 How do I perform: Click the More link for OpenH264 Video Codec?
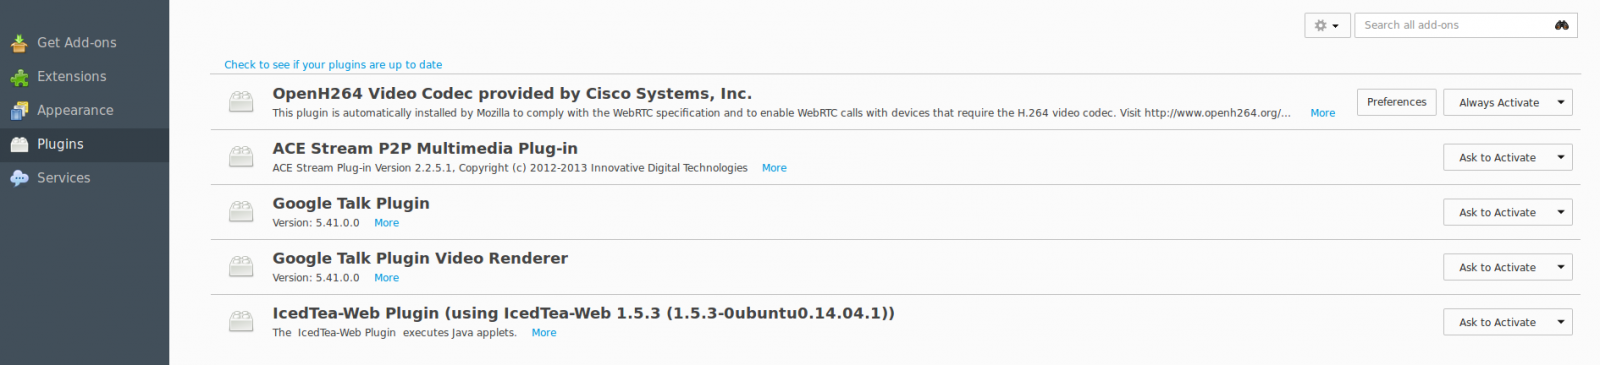point(1322,113)
